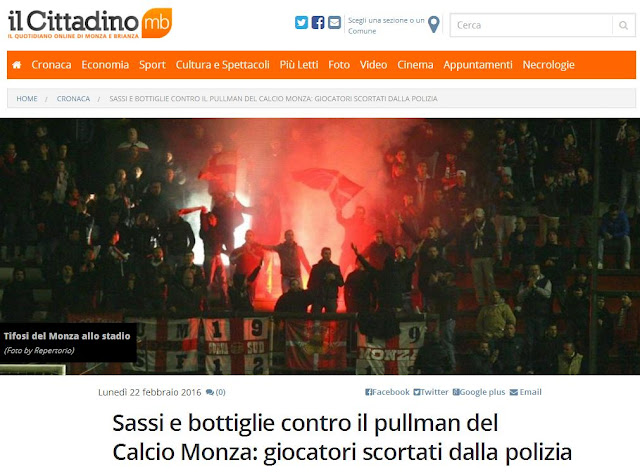This screenshot has width=640, height=474.
Task: Click the search magnifier icon
Action: [623, 25]
